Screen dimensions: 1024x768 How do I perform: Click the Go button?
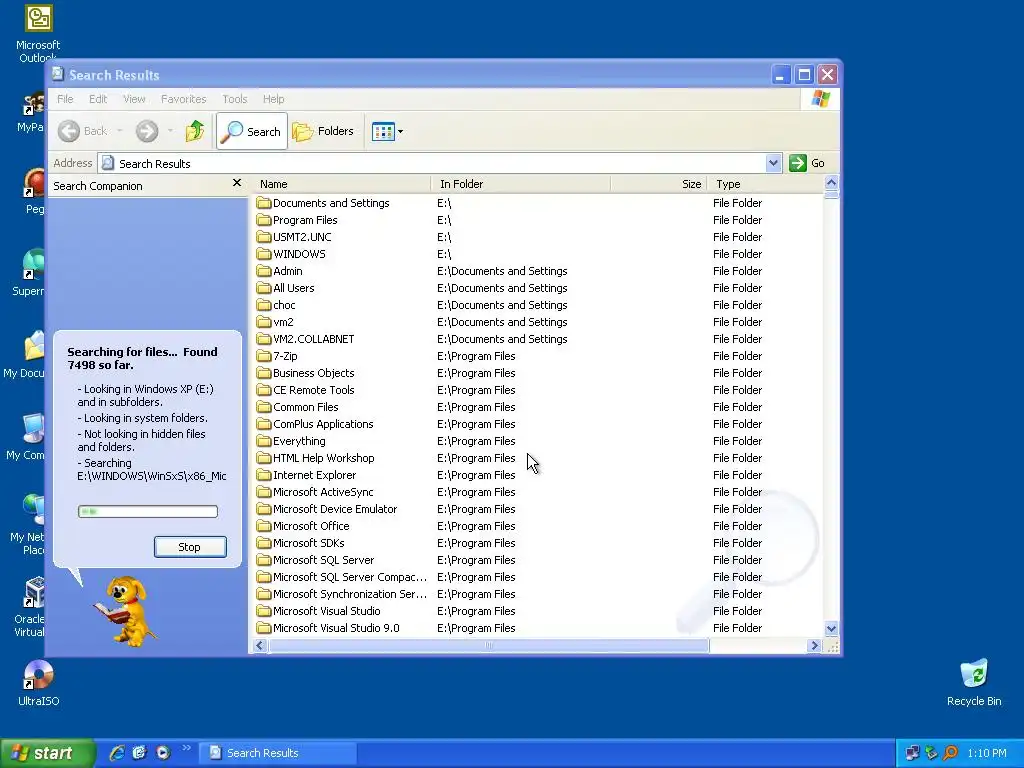808,163
